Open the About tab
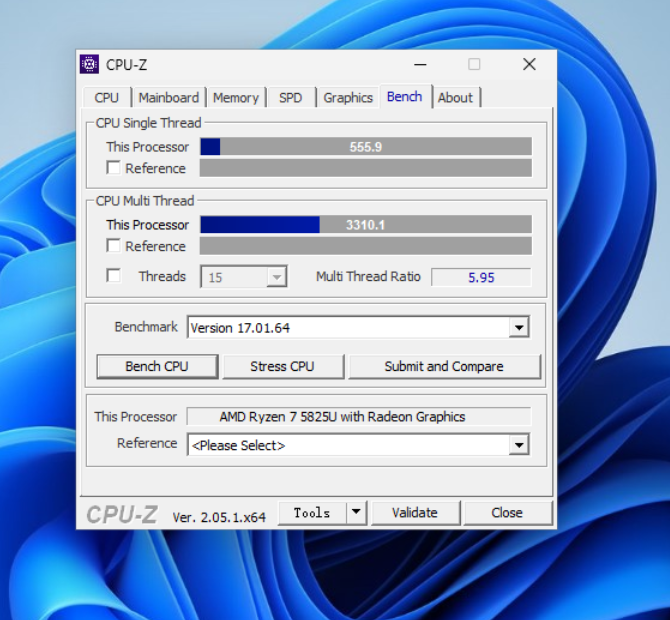 coord(455,97)
